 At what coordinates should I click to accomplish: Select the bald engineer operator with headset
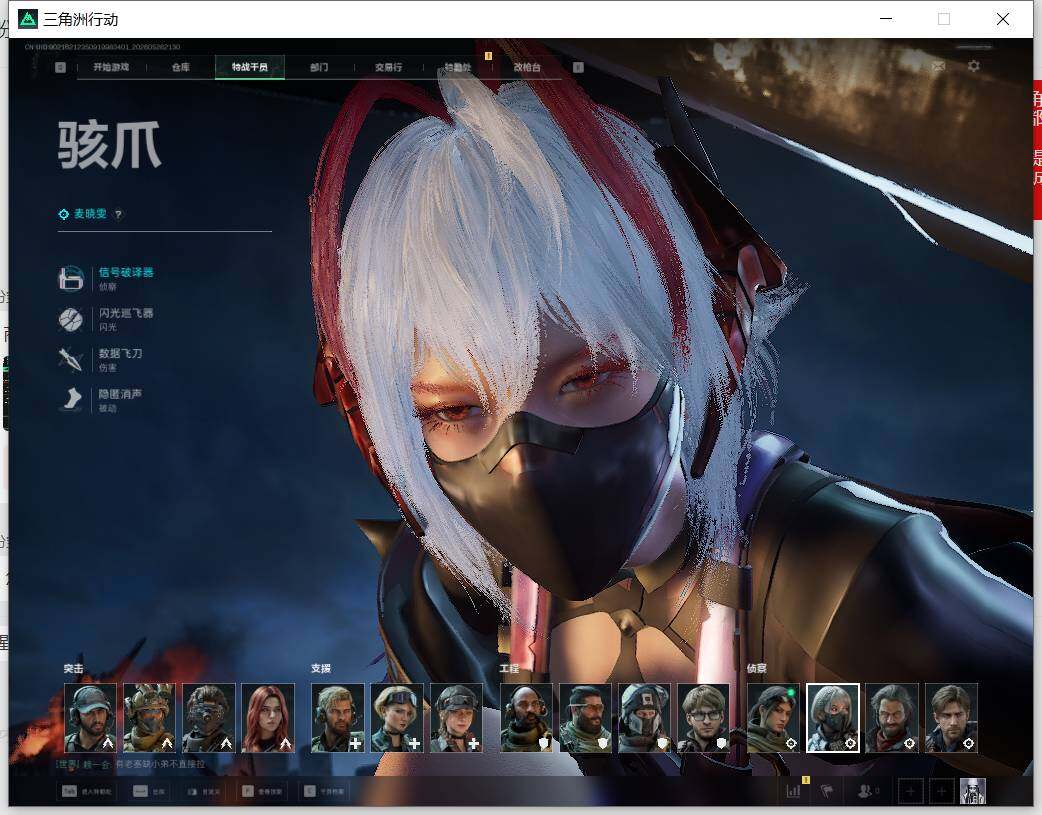tap(526, 718)
